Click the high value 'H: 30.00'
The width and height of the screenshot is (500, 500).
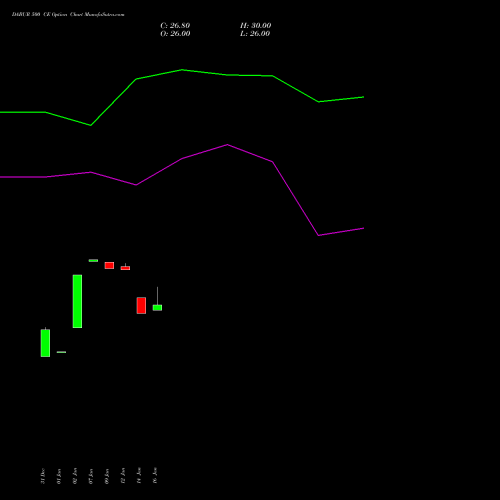click(255, 26)
